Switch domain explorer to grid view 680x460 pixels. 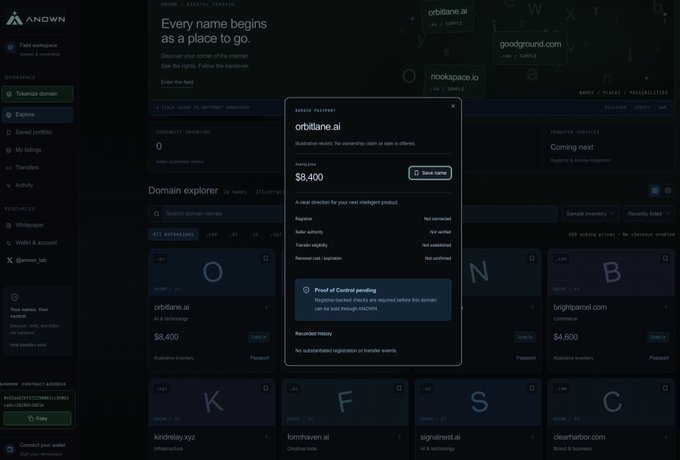click(655, 190)
